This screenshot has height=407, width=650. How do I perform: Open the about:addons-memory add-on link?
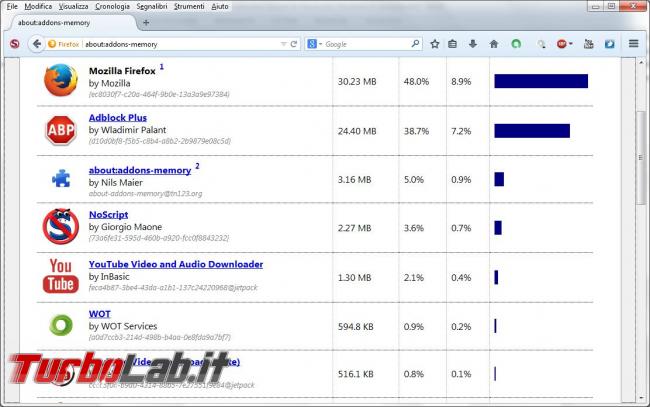(140, 170)
